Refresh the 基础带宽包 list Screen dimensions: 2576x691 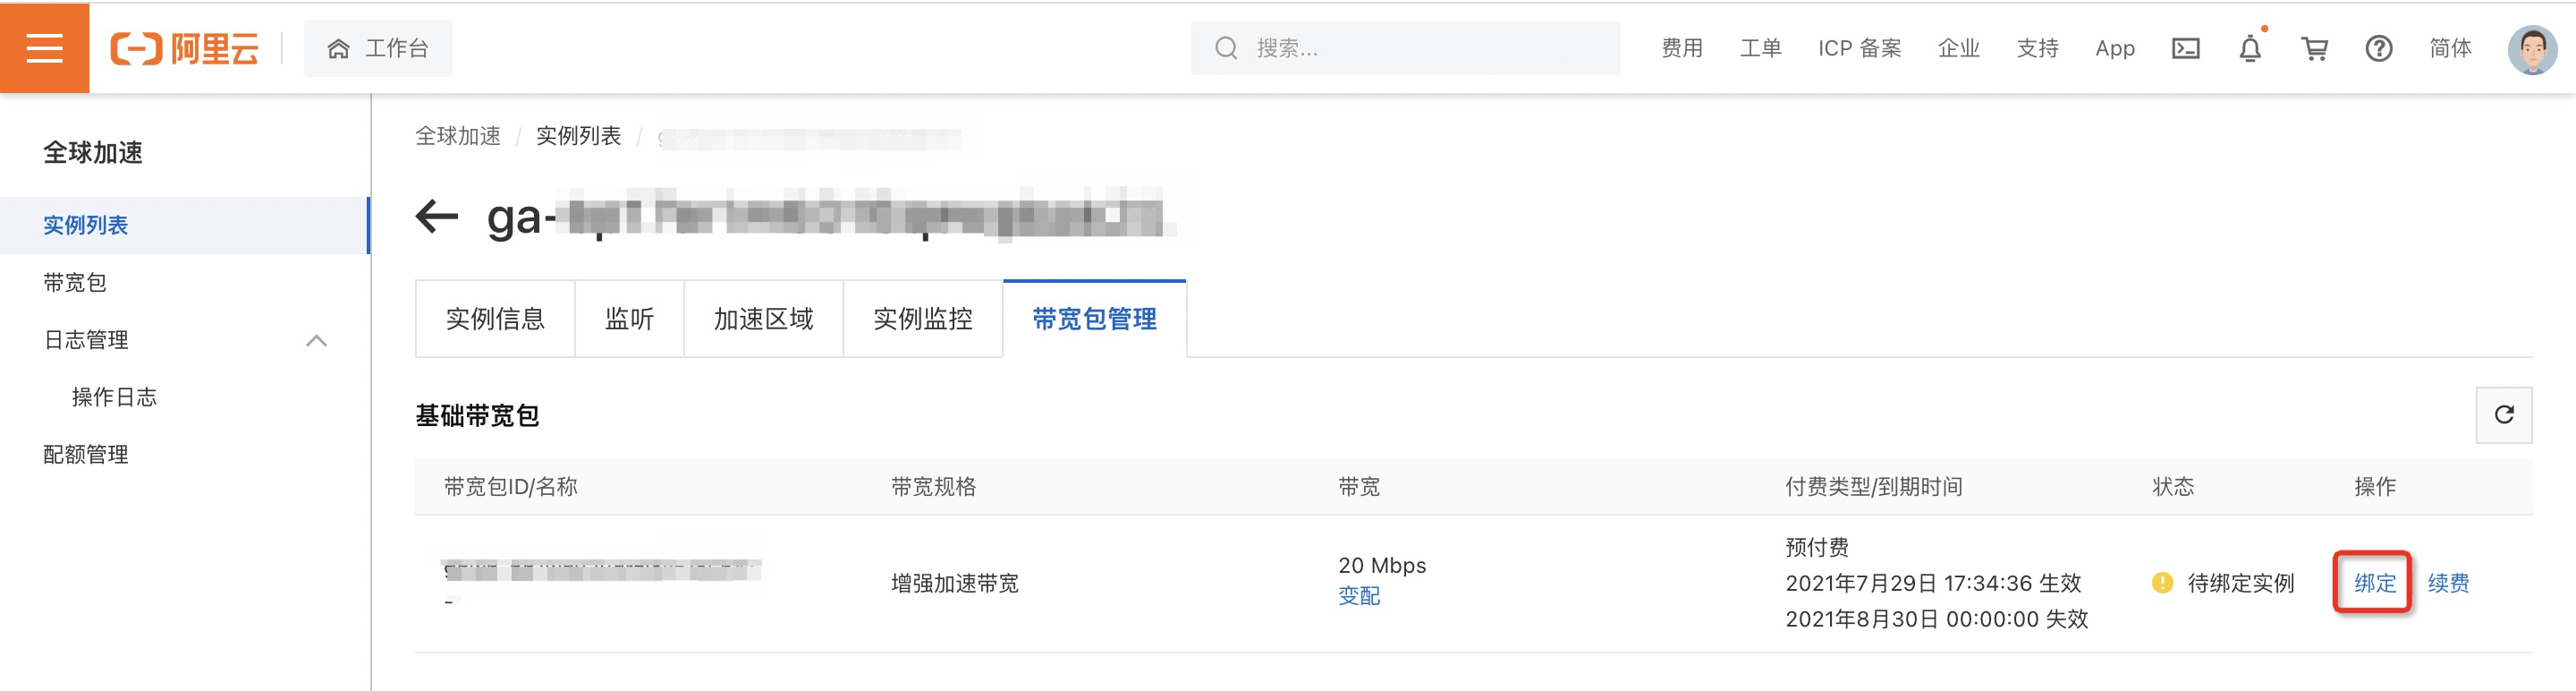click(x=2503, y=414)
